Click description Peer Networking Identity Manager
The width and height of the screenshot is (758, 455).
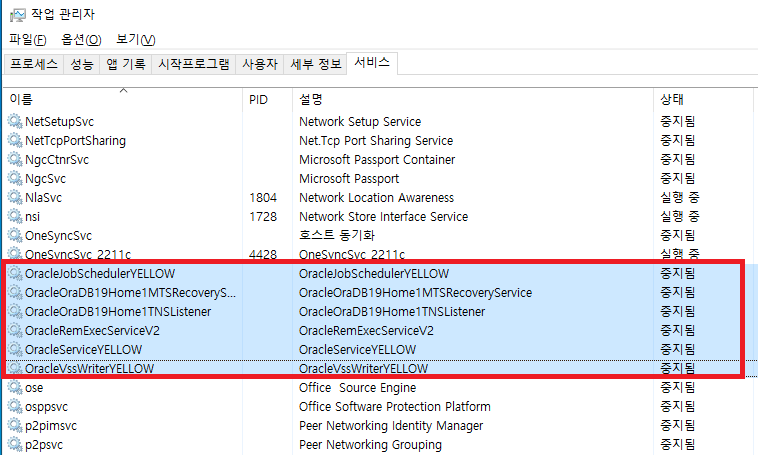(391, 426)
